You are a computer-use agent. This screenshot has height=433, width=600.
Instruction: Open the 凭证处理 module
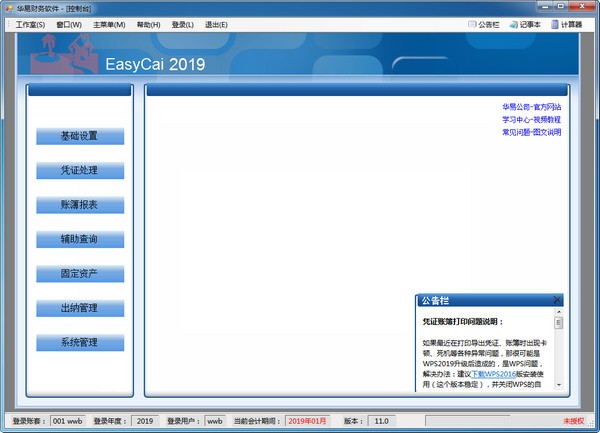coord(80,171)
